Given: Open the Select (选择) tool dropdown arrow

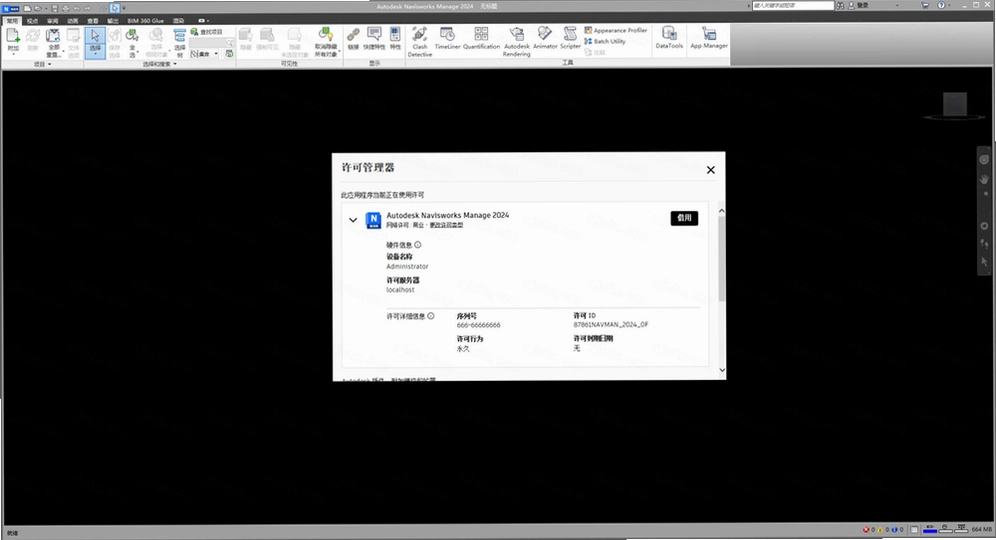Looking at the screenshot, I should [x=95, y=55].
